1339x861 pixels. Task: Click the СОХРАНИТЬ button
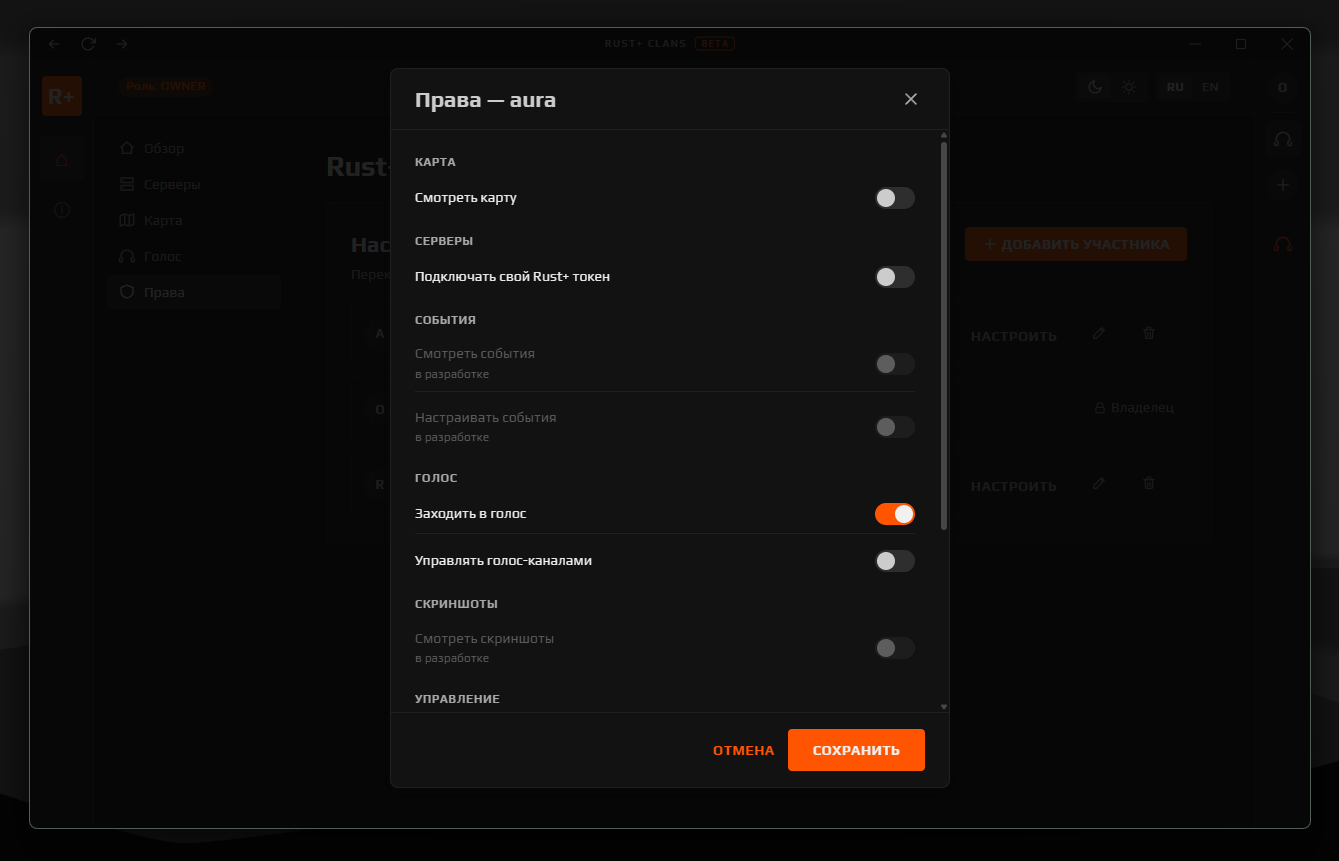(856, 750)
